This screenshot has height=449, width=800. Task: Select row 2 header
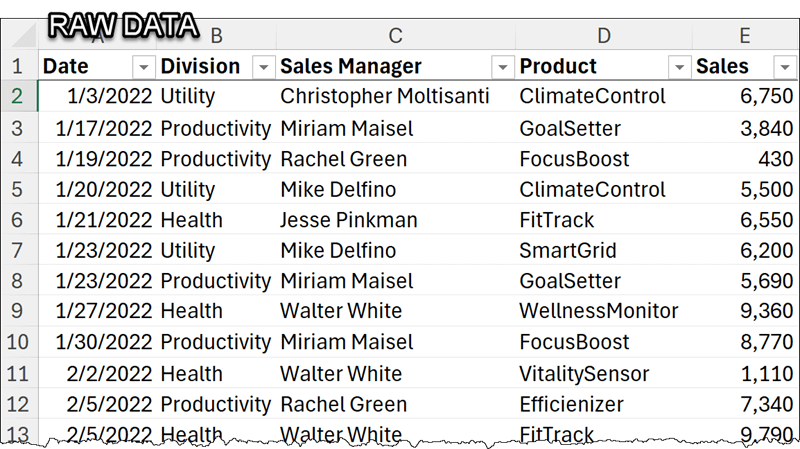click(19, 96)
